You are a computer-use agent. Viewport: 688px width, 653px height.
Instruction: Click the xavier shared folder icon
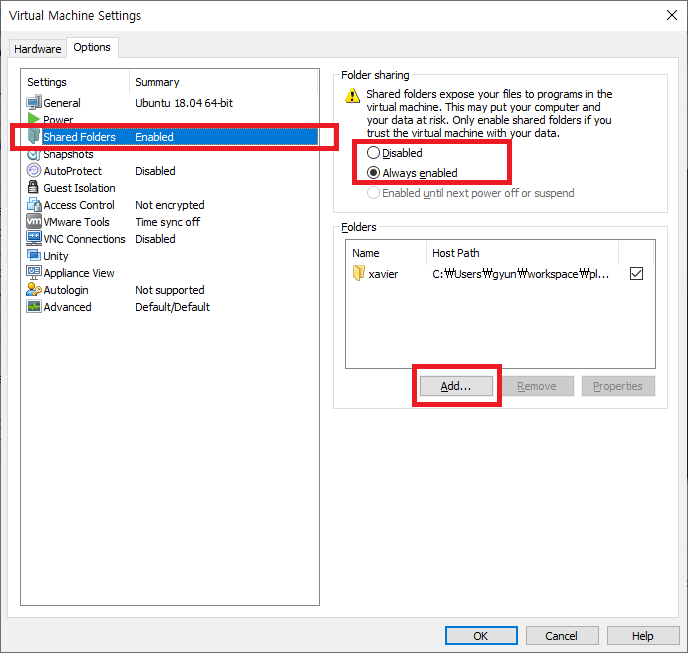point(358,273)
